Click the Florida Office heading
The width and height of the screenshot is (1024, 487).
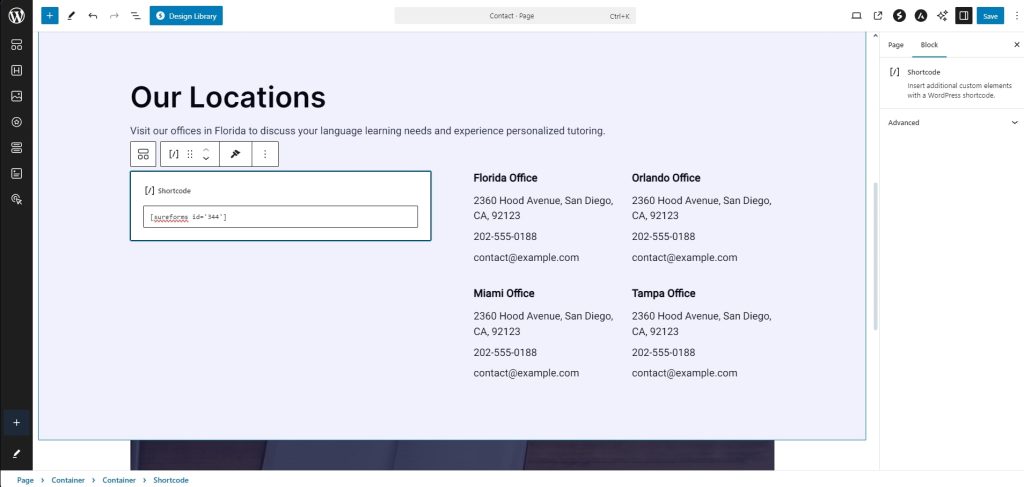click(505, 178)
